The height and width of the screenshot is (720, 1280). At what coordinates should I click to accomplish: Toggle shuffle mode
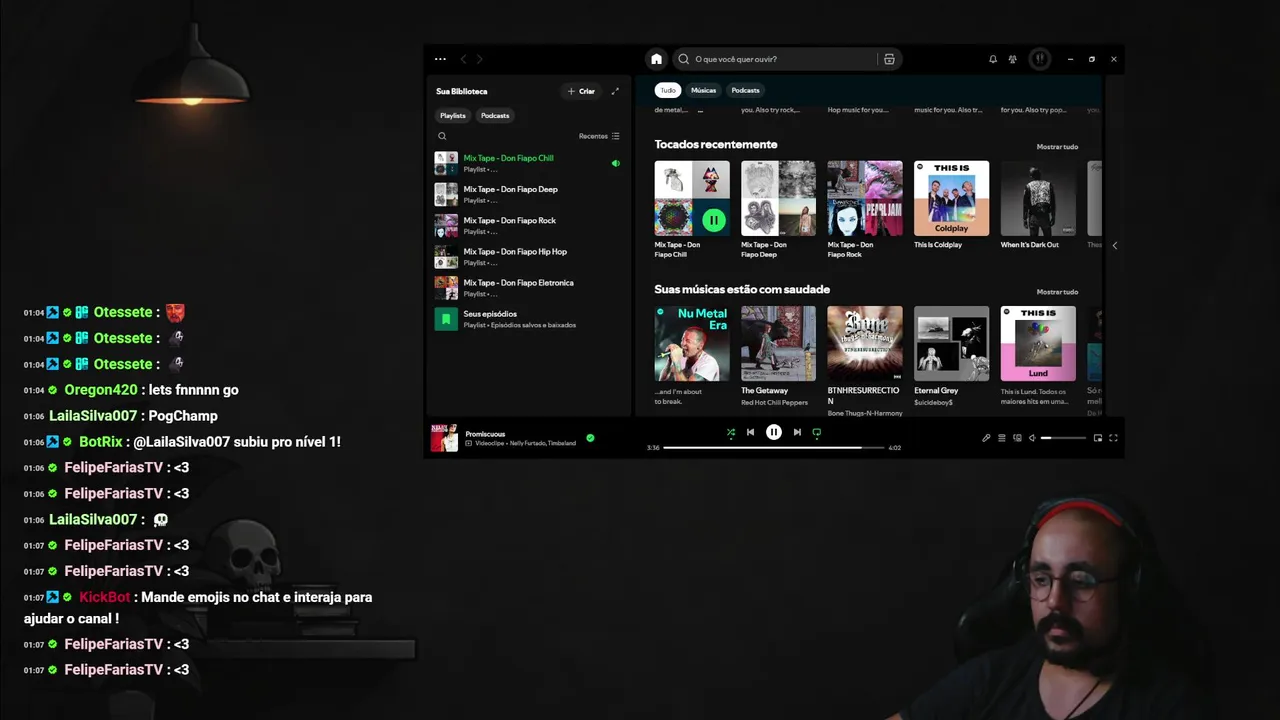tap(731, 433)
